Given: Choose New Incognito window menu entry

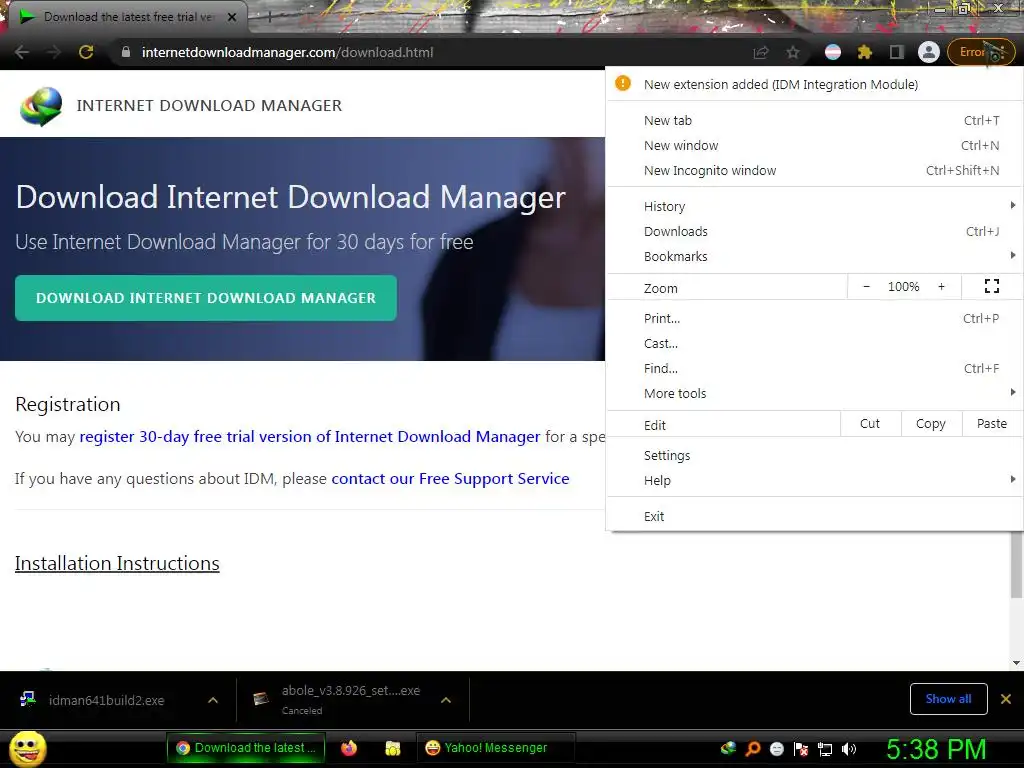Looking at the screenshot, I should coord(814,170).
